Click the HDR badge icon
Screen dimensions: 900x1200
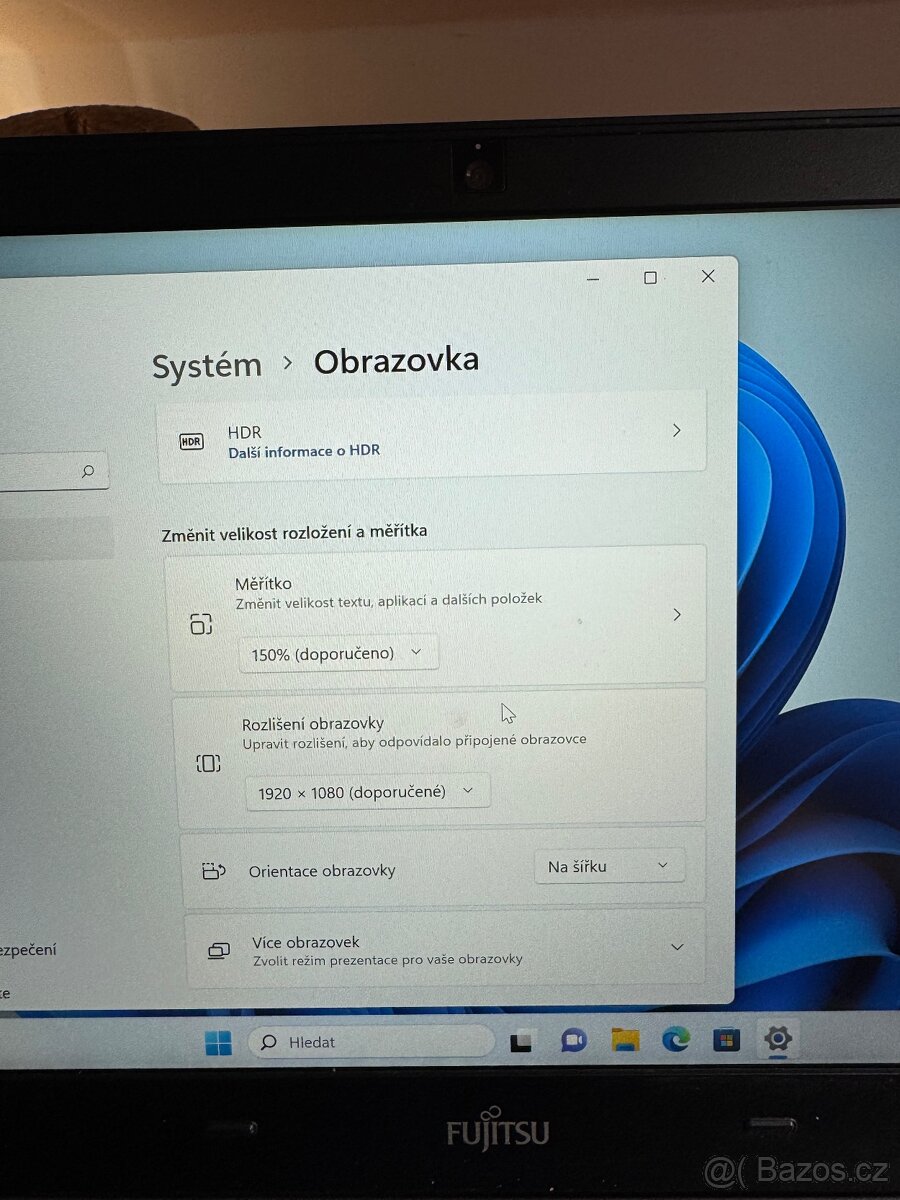pos(190,441)
